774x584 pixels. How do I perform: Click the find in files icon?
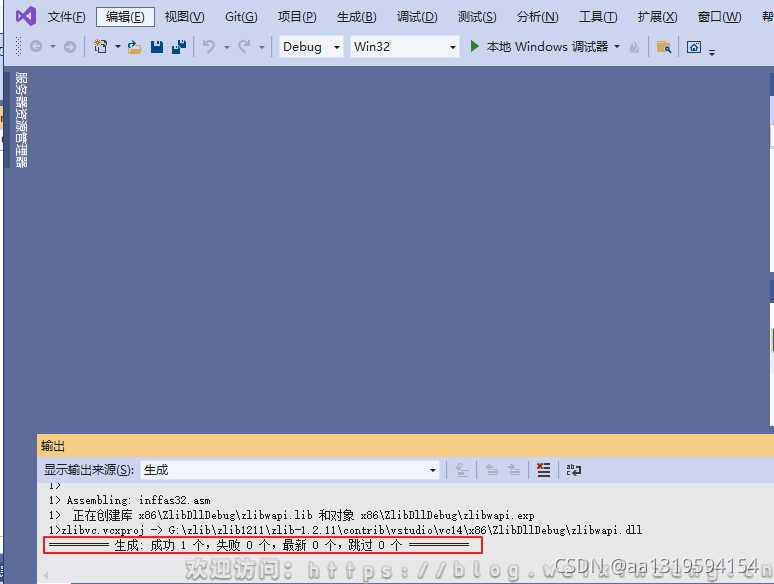[663, 47]
